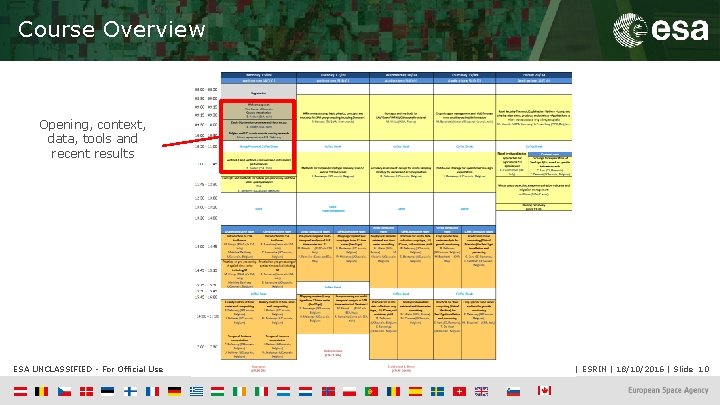Click the Romania flag icon
Viewport: 720px width, 405px height.
coord(394,392)
